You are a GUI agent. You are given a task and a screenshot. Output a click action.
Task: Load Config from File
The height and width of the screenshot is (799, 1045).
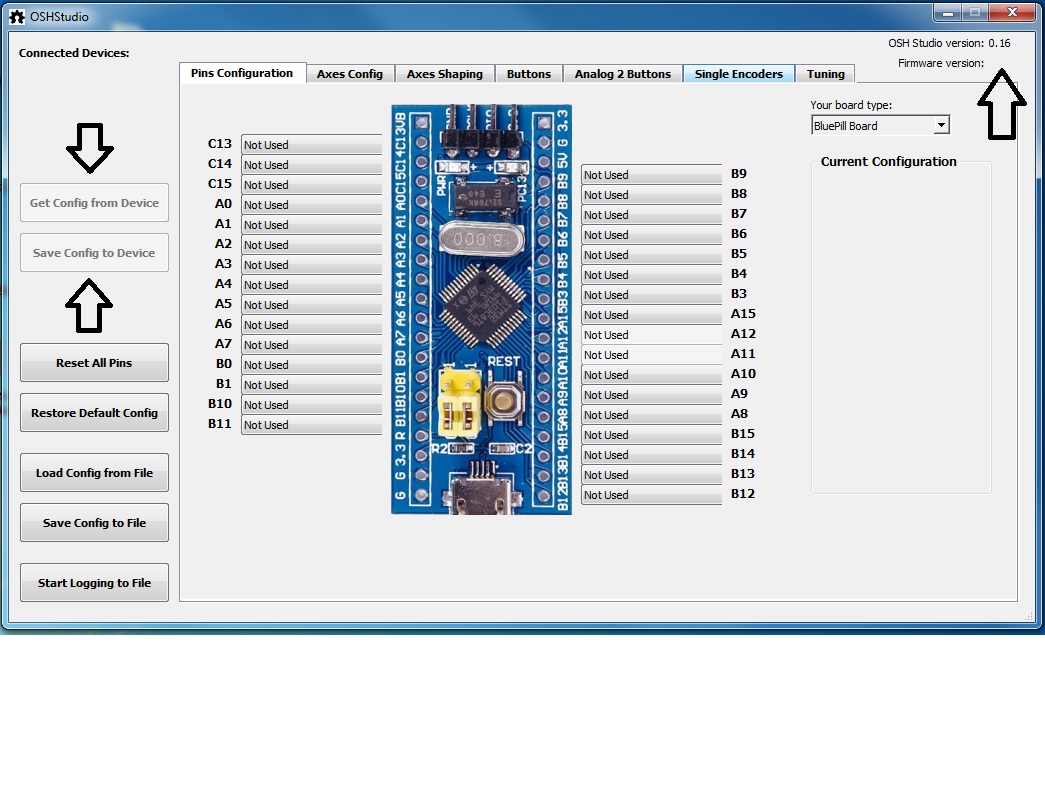tap(94, 472)
